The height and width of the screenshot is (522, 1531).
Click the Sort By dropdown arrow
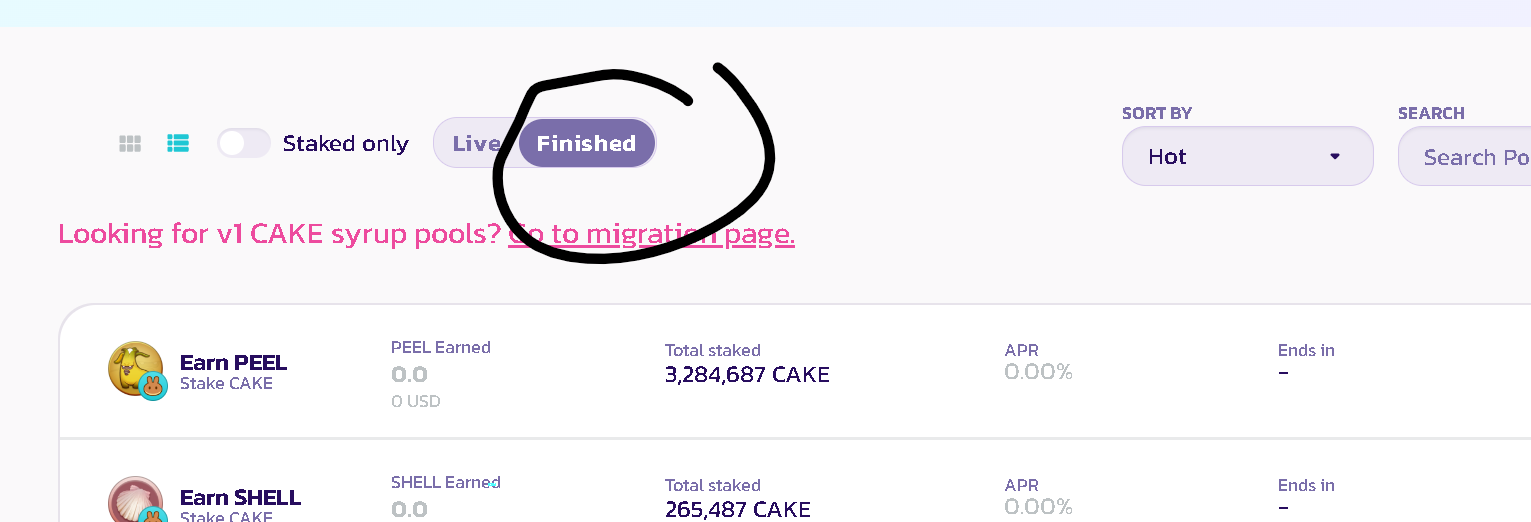click(x=1334, y=157)
